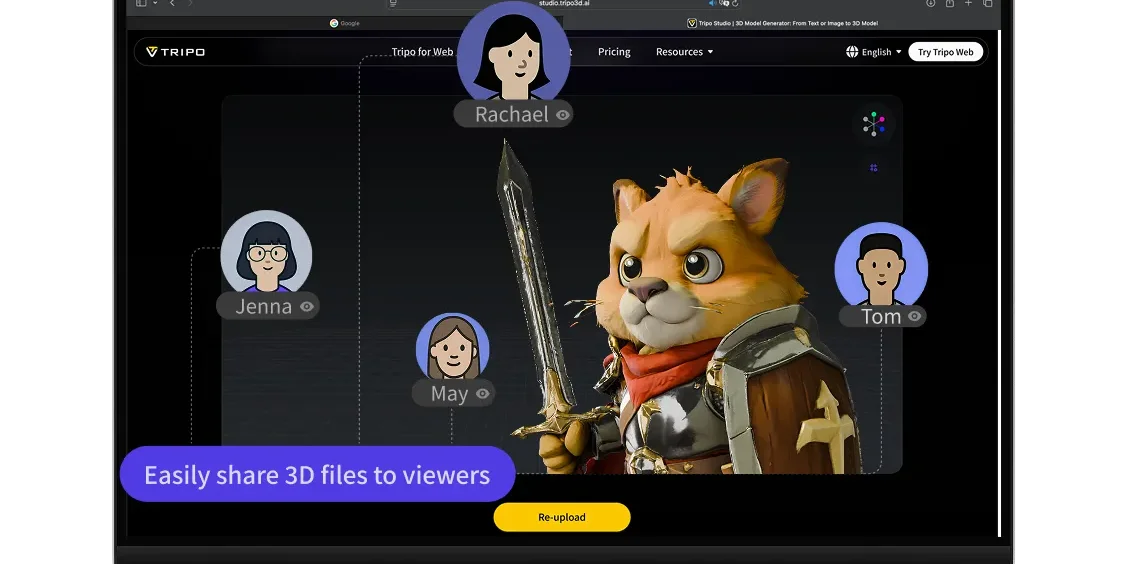
Task: Toggle the eye icon beside May
Action: [x=483, y=394]
